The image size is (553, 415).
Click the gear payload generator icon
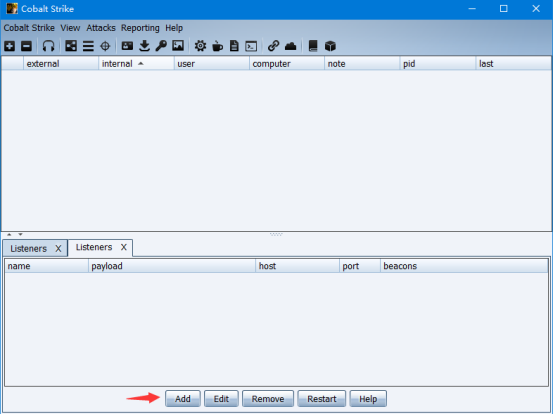[200, 46]
